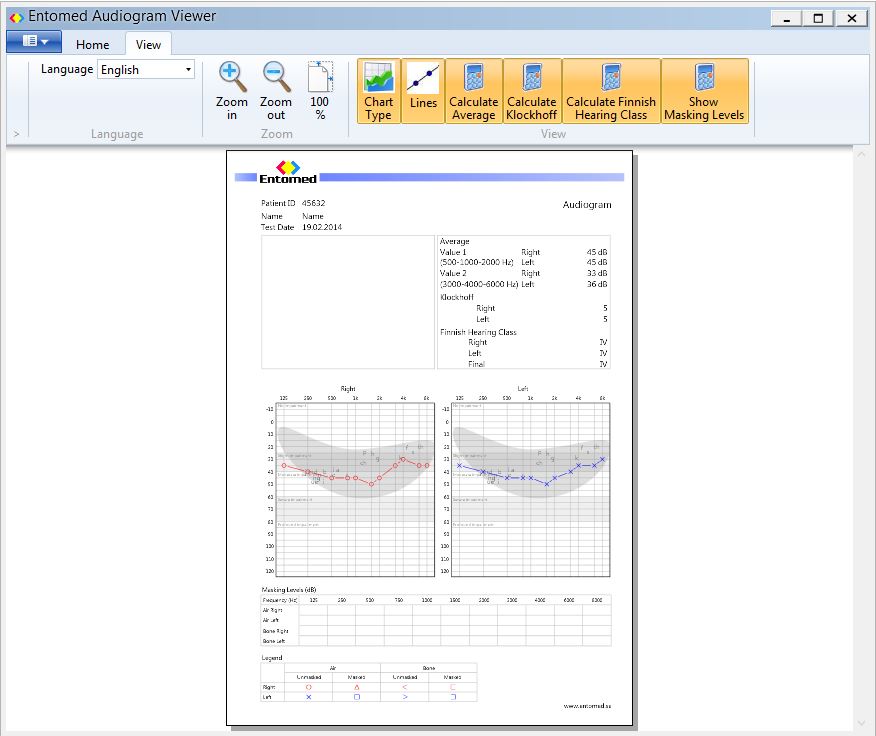
Task: Switch to the Home ribbon tab
Action: tap(93, 45)
